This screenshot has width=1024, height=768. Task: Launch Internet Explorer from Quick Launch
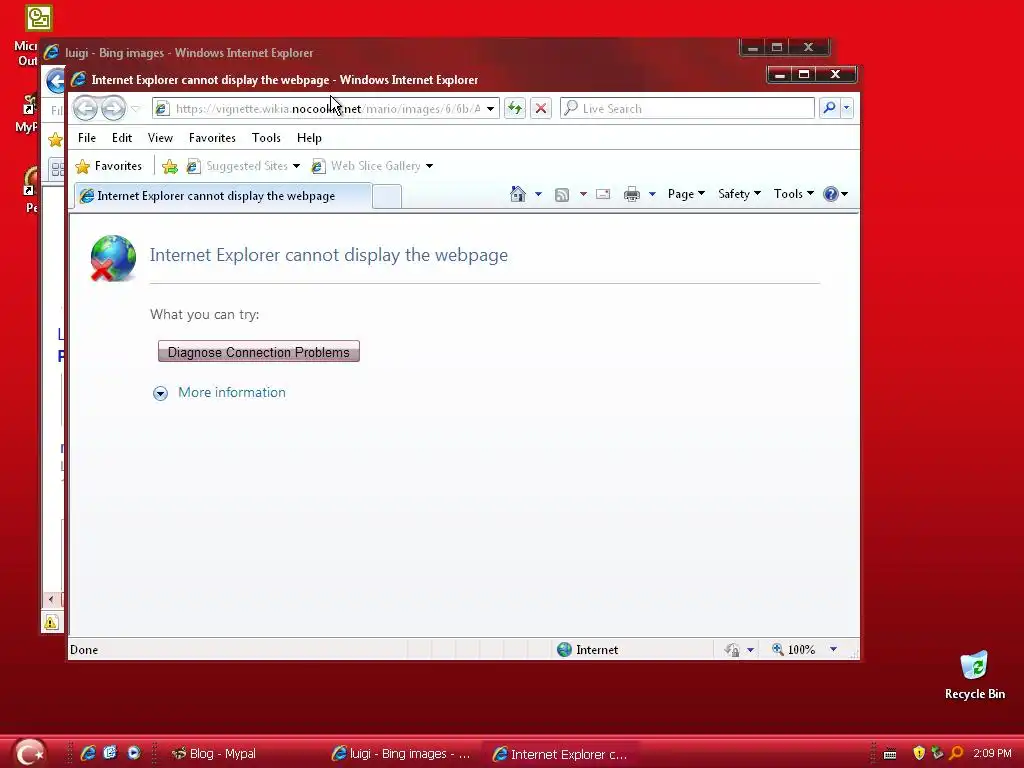tap(88, 753)
